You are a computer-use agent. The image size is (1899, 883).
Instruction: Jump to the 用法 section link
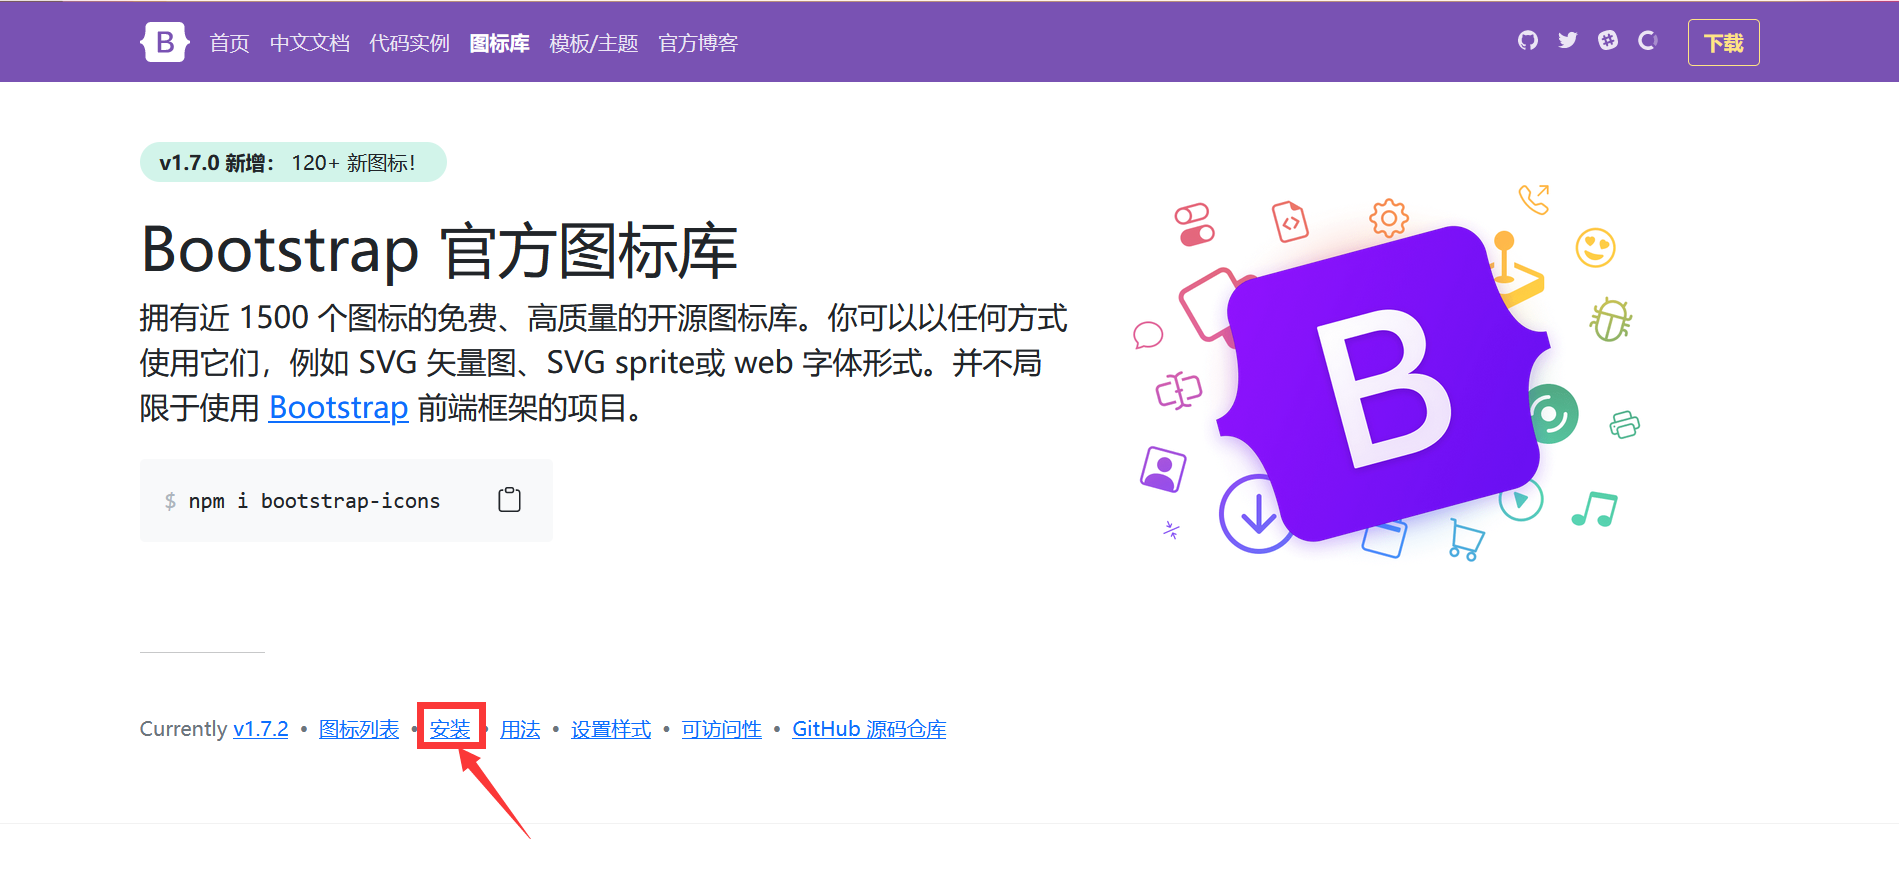520,729
